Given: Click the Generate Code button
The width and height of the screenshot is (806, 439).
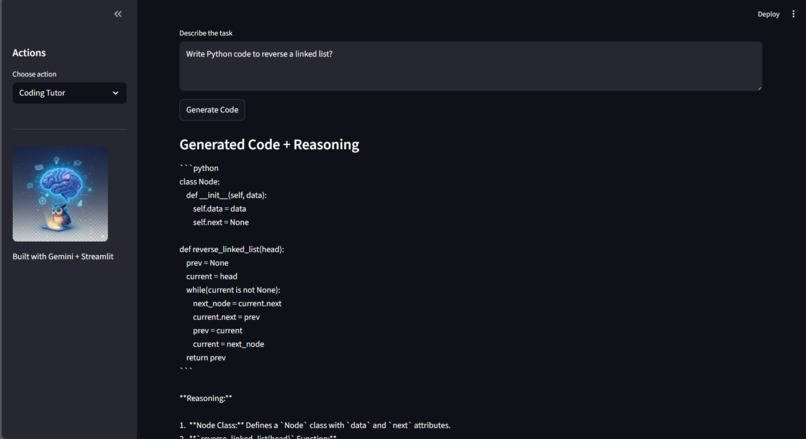Looking at the screenshot, I should tap(212, 110).
